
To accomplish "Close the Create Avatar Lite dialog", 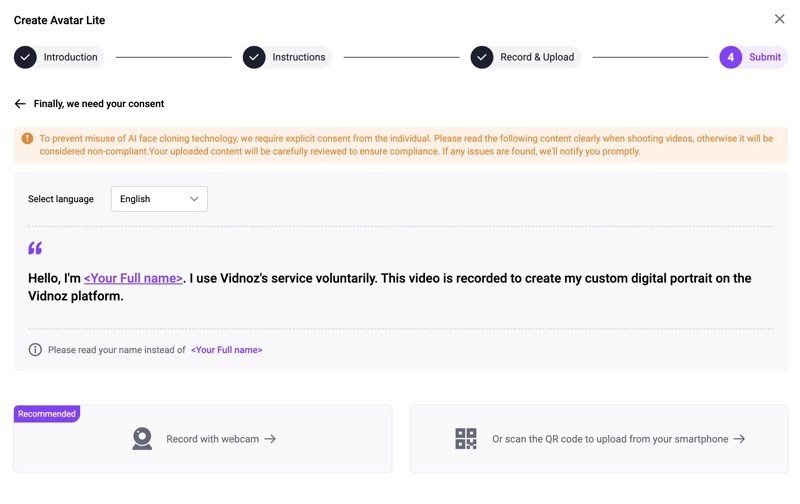I will [x=780, y=19].
